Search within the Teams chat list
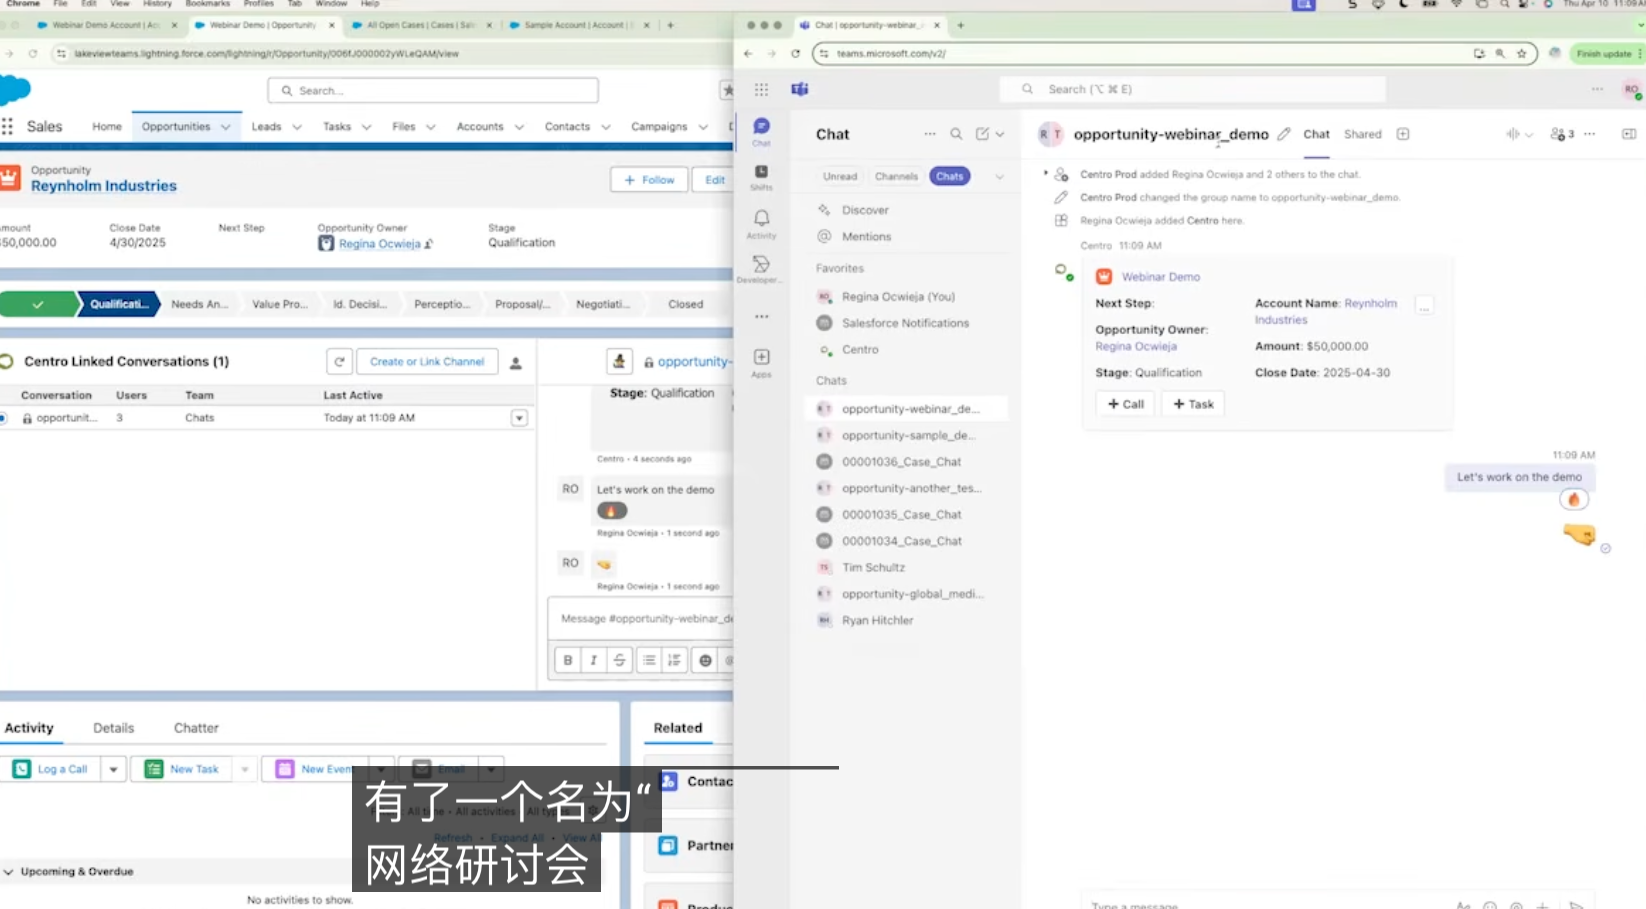The width and height of the screenshot is (1646, 909). pos(956,134)
